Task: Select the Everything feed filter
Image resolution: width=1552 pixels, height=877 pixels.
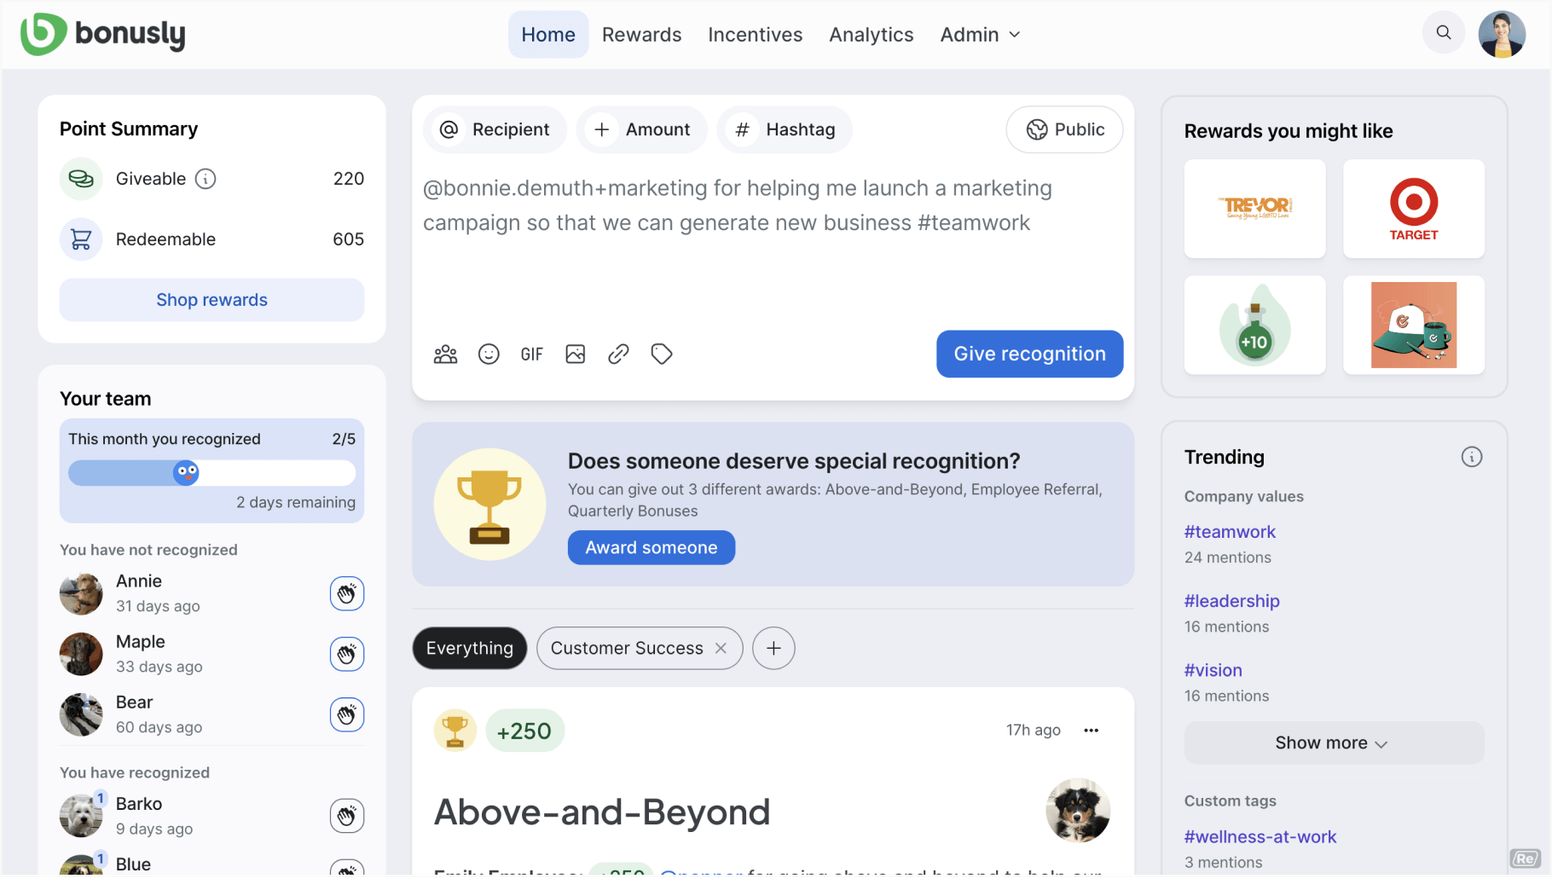Action: (x=469, y=648)
